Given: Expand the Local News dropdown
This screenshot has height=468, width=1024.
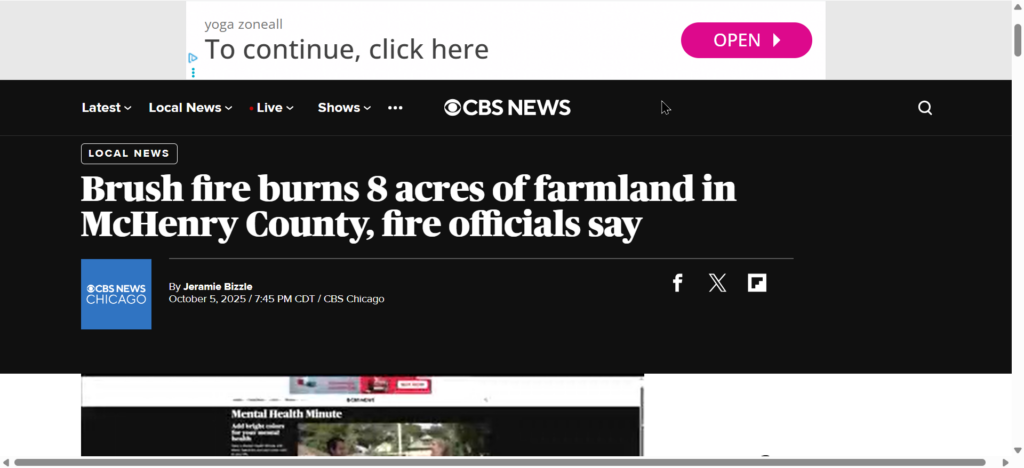Looking at the screenshot, I should click(190, 108).
